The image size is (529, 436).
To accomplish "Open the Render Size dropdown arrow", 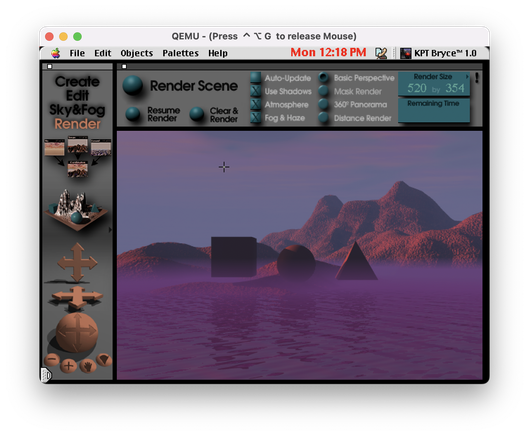I will (x=467, y=77).
